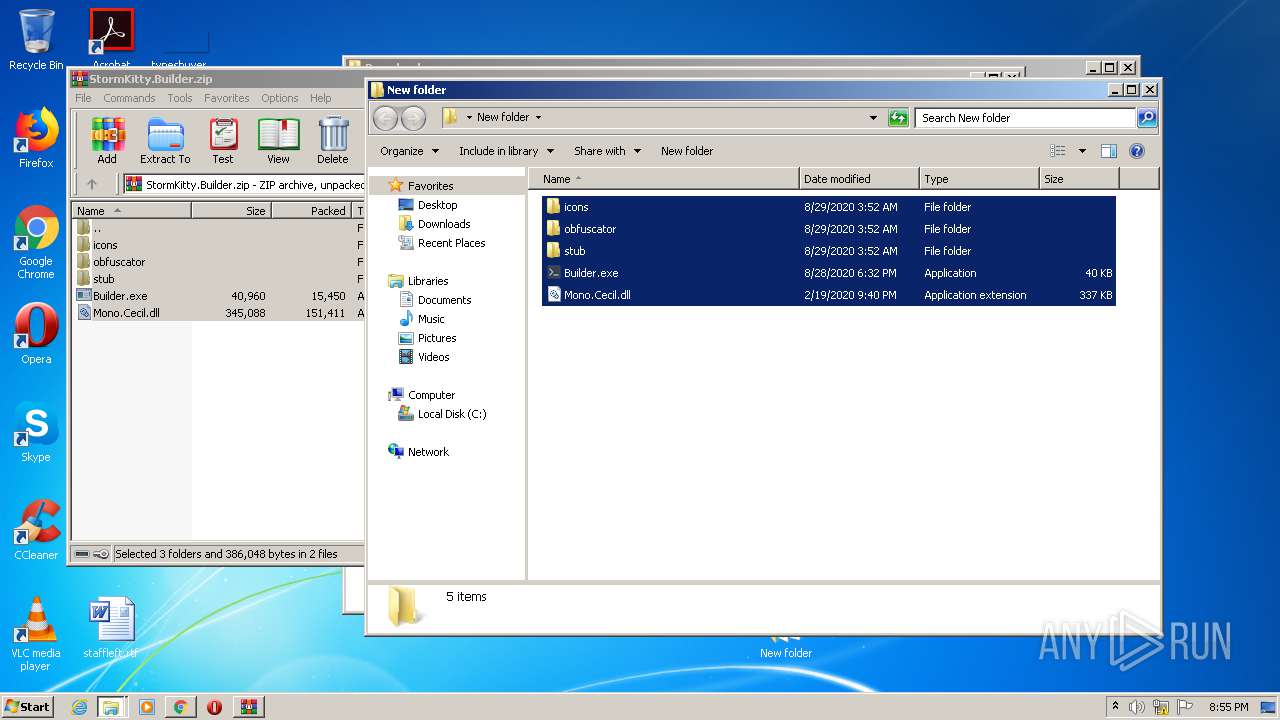The width and height of the screenshot is (1280, 720).
Task: Open the CCleaner desktop shortcut
Action: pyautogui.click(x=36, y=530)
